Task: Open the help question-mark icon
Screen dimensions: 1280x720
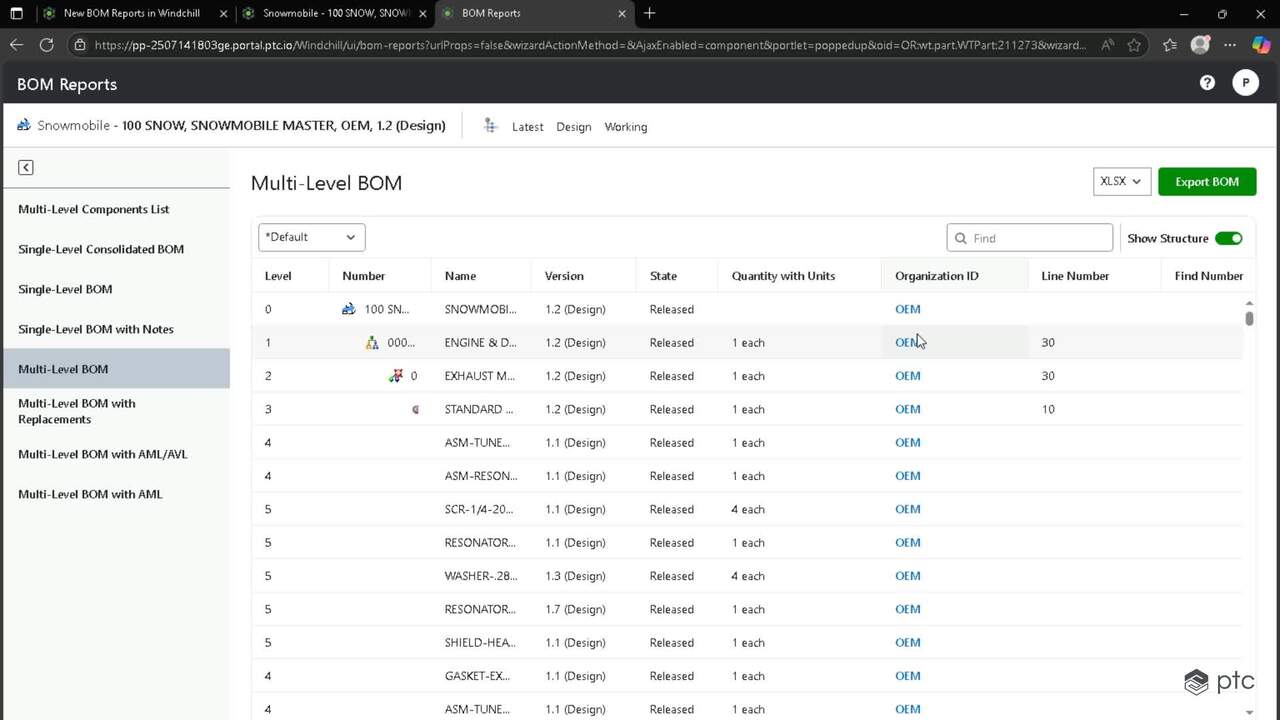Action: click(x=1207, y=83)
